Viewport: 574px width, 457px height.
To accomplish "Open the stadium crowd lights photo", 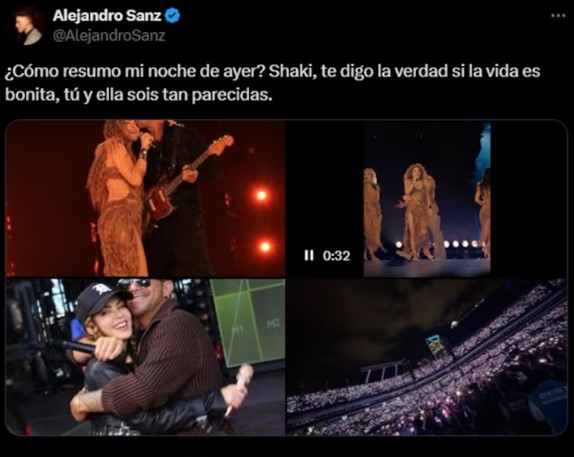I will pyautogui.click(x=426, y=357).
